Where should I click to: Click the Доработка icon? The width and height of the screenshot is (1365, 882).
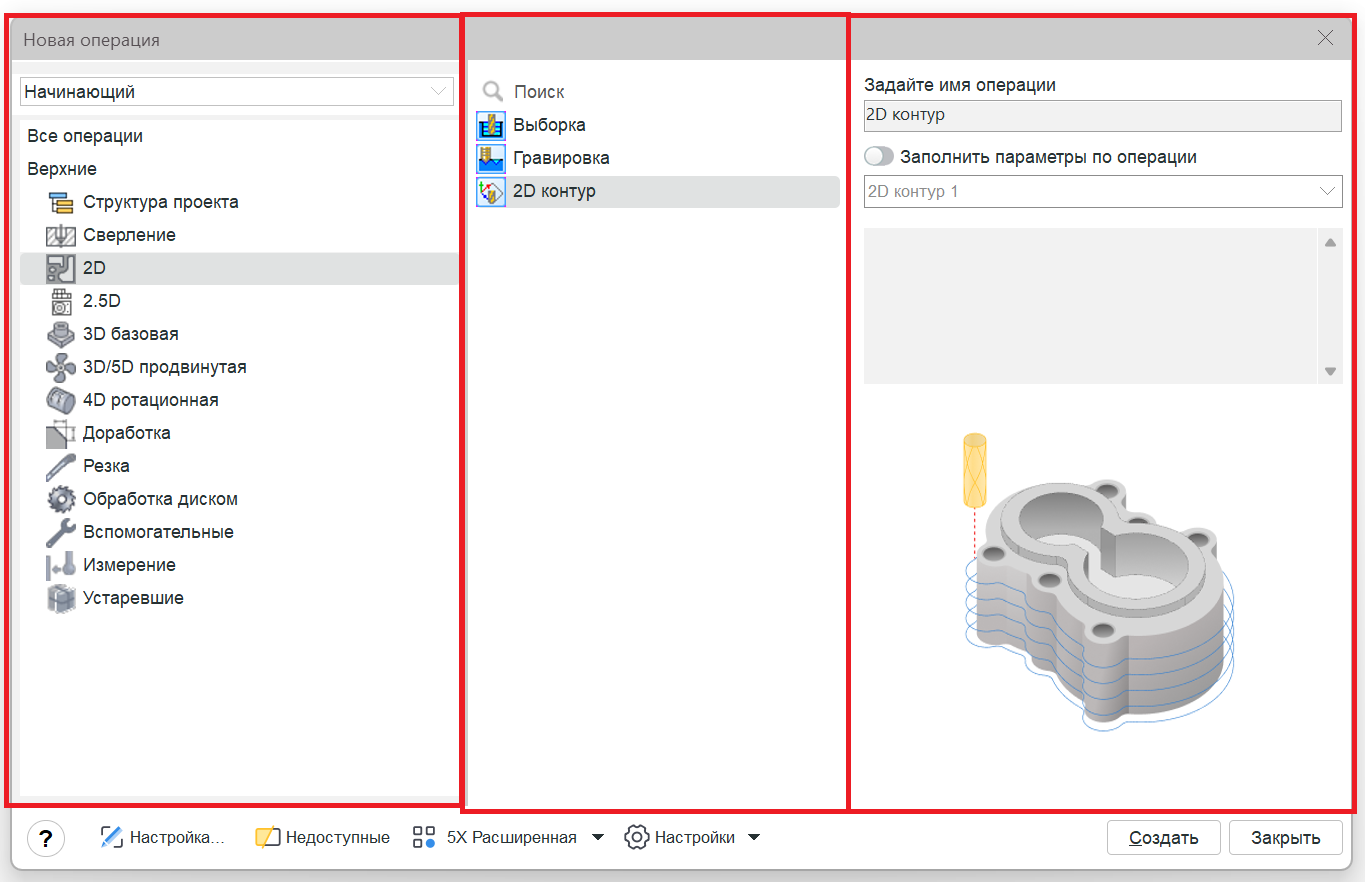pyautogui.click(x=61, y=434)
